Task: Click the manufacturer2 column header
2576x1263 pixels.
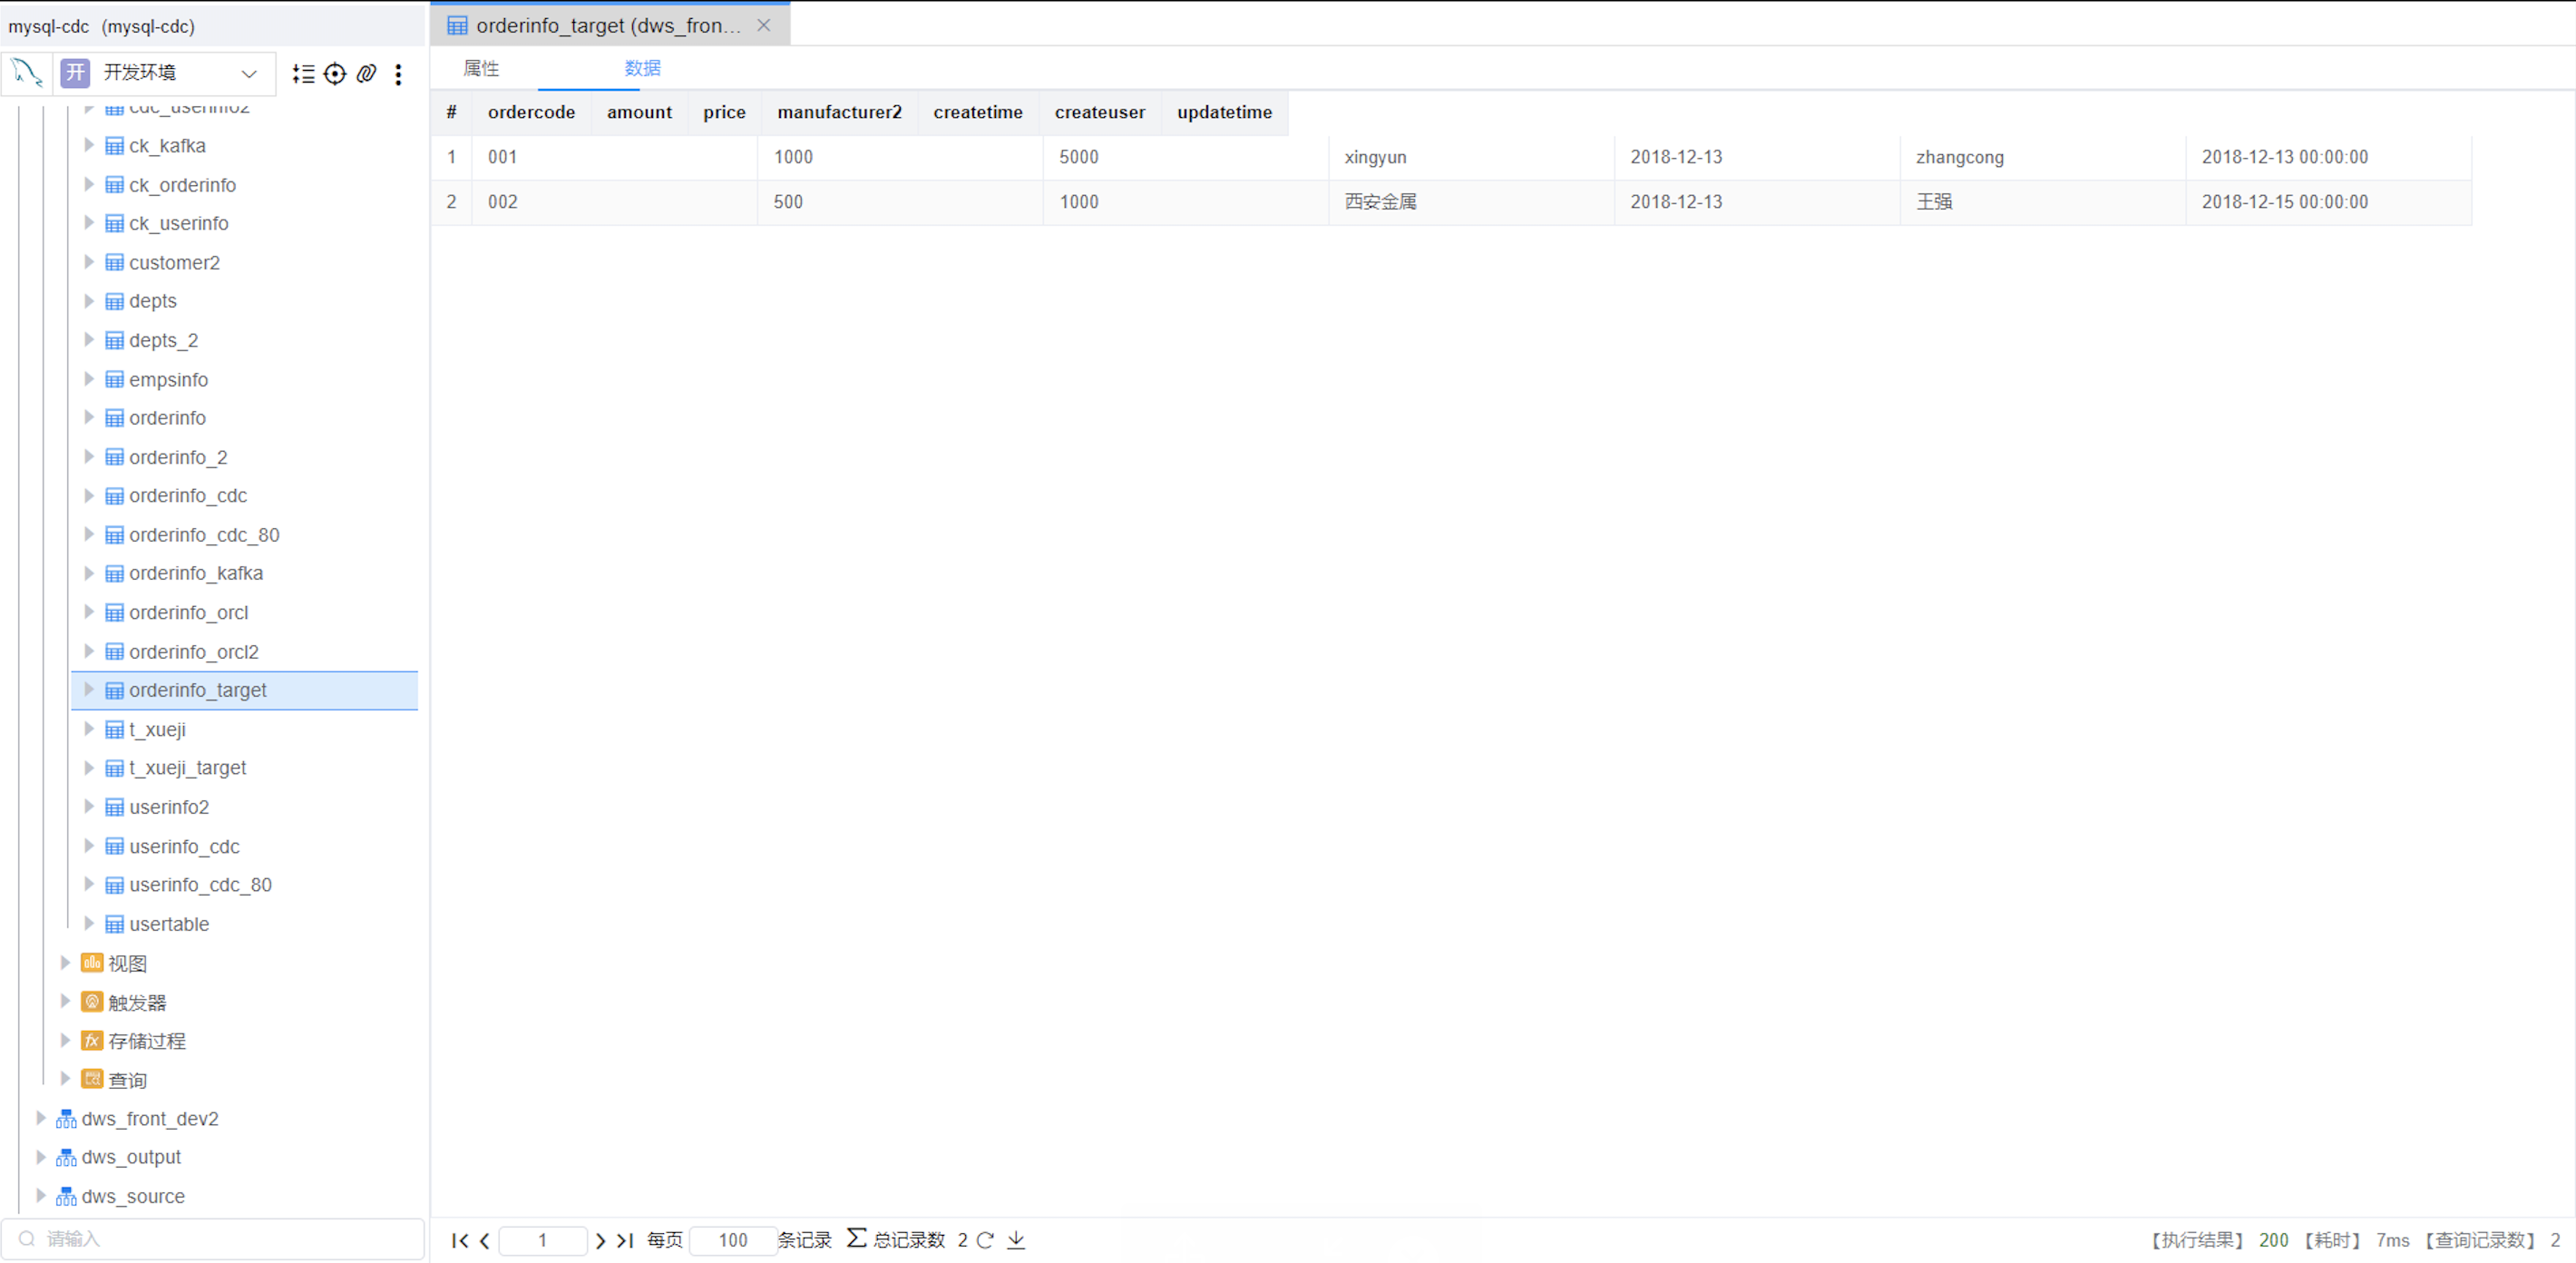Action: [x=839, y=112]
